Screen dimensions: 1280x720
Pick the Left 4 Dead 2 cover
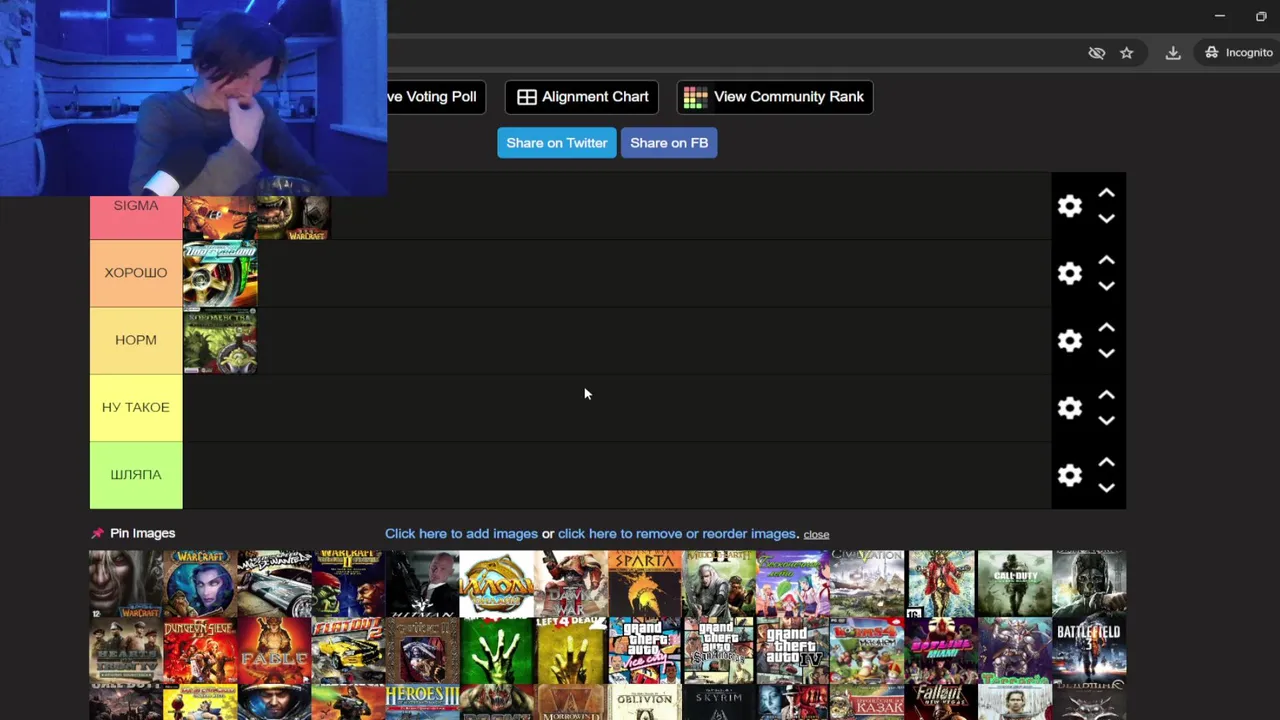pos(571,651)
